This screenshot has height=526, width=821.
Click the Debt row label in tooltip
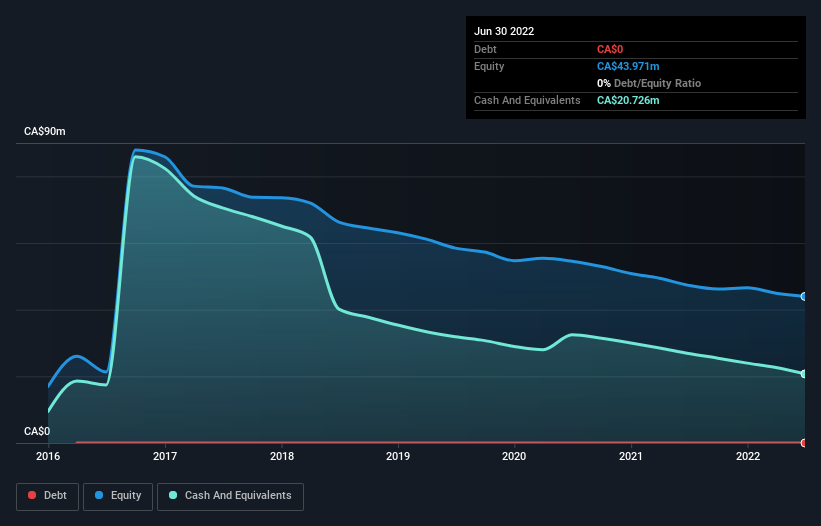pos(485,49)
